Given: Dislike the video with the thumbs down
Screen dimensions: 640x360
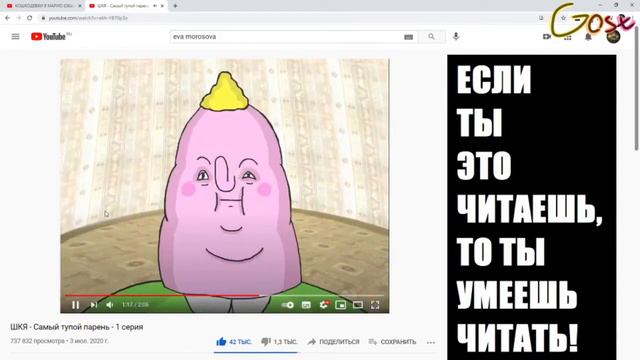Looking at the screenshot, I should (x=279, y=342).
